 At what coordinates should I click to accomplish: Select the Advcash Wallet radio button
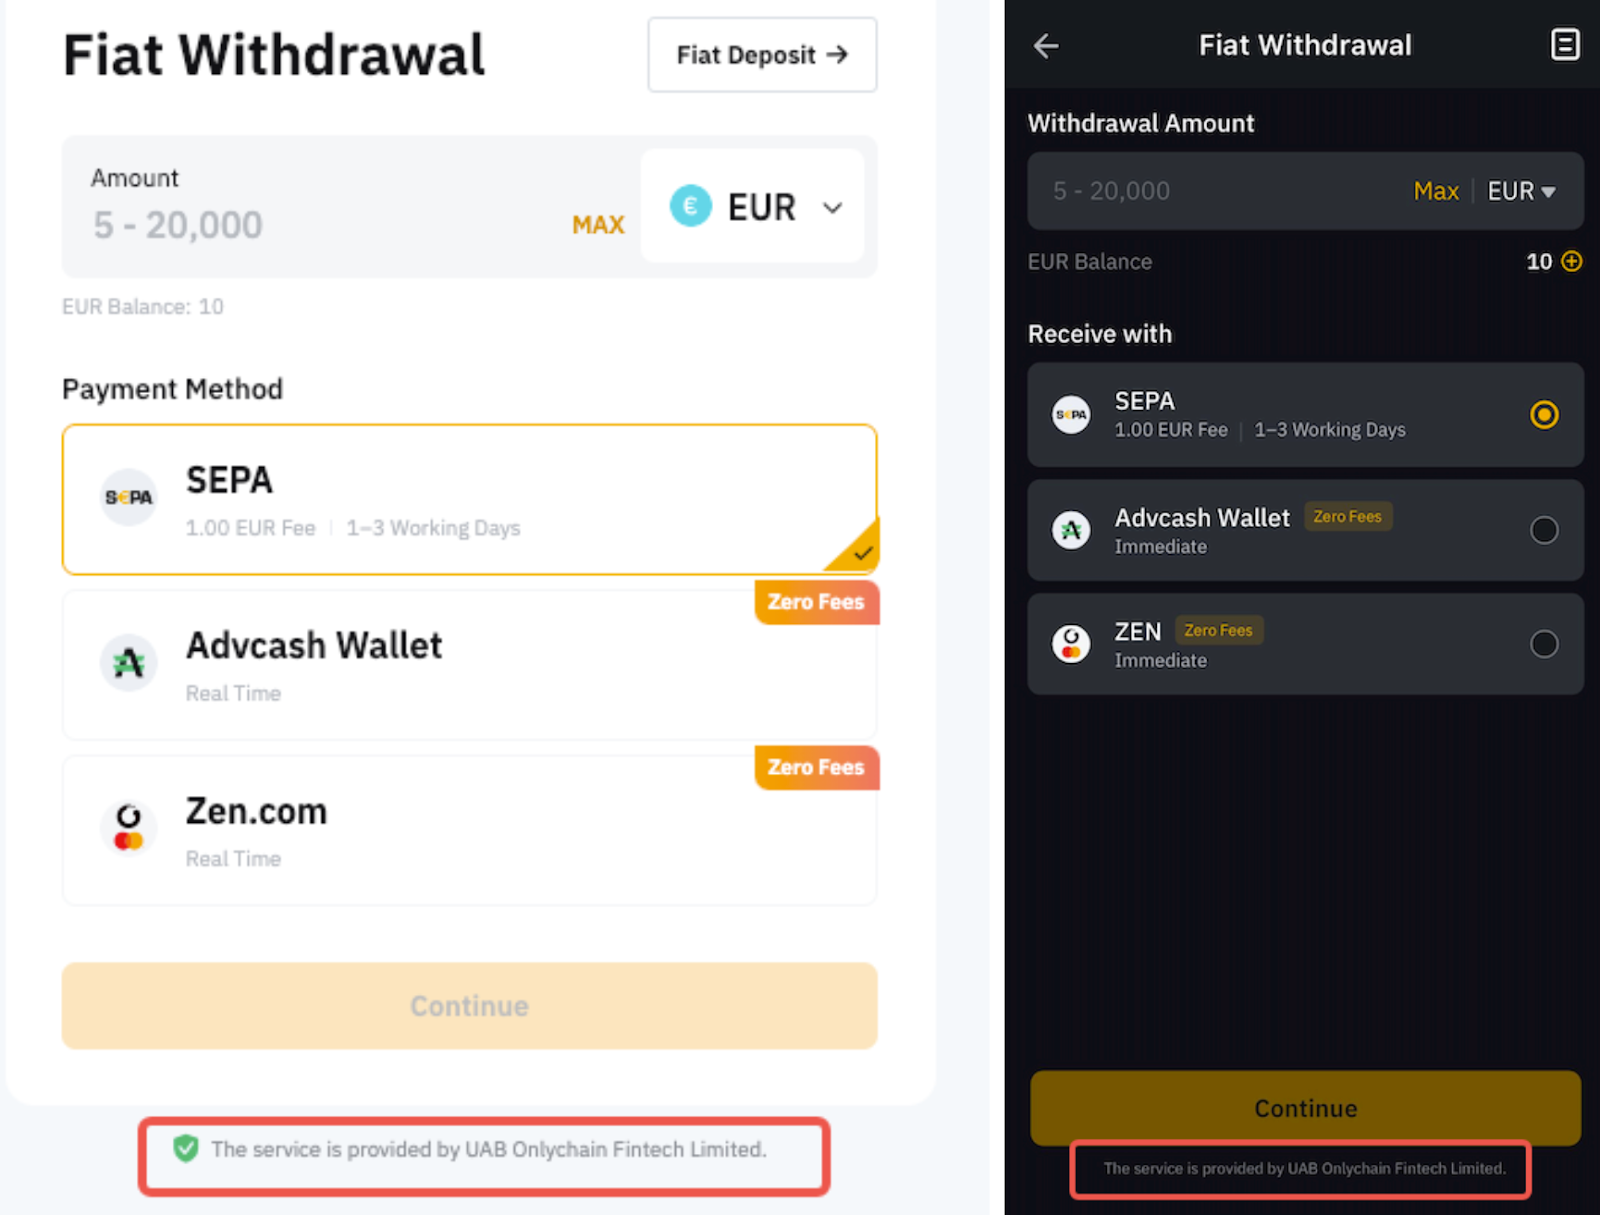[1543, 530]
